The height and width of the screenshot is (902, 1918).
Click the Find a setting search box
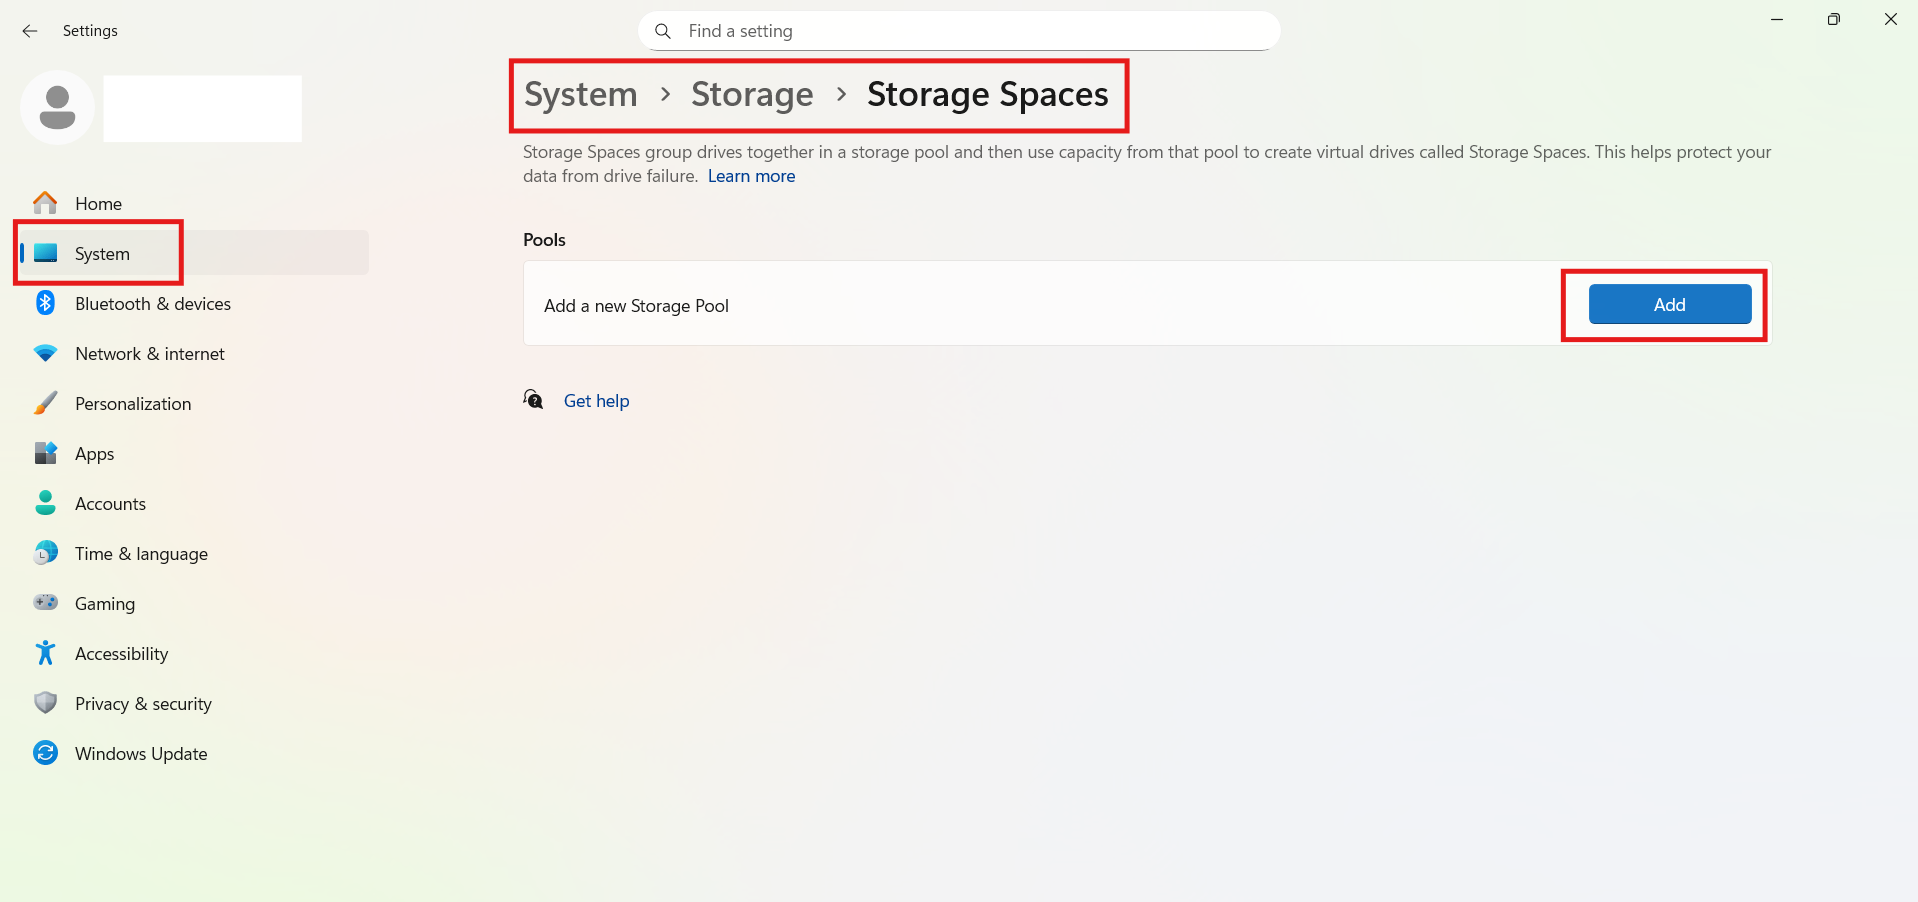pos(960,31)
